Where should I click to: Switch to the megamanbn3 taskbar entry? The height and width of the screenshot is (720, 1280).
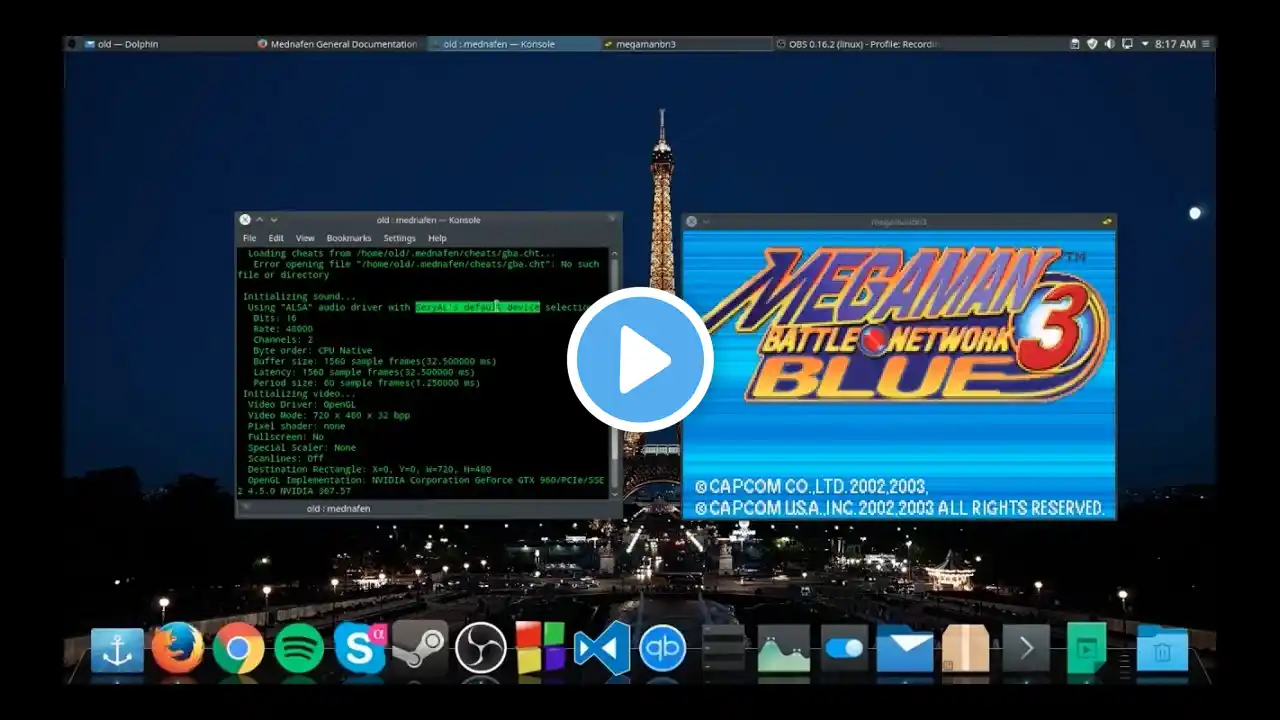pyautogui.click(x=687, y=44)
